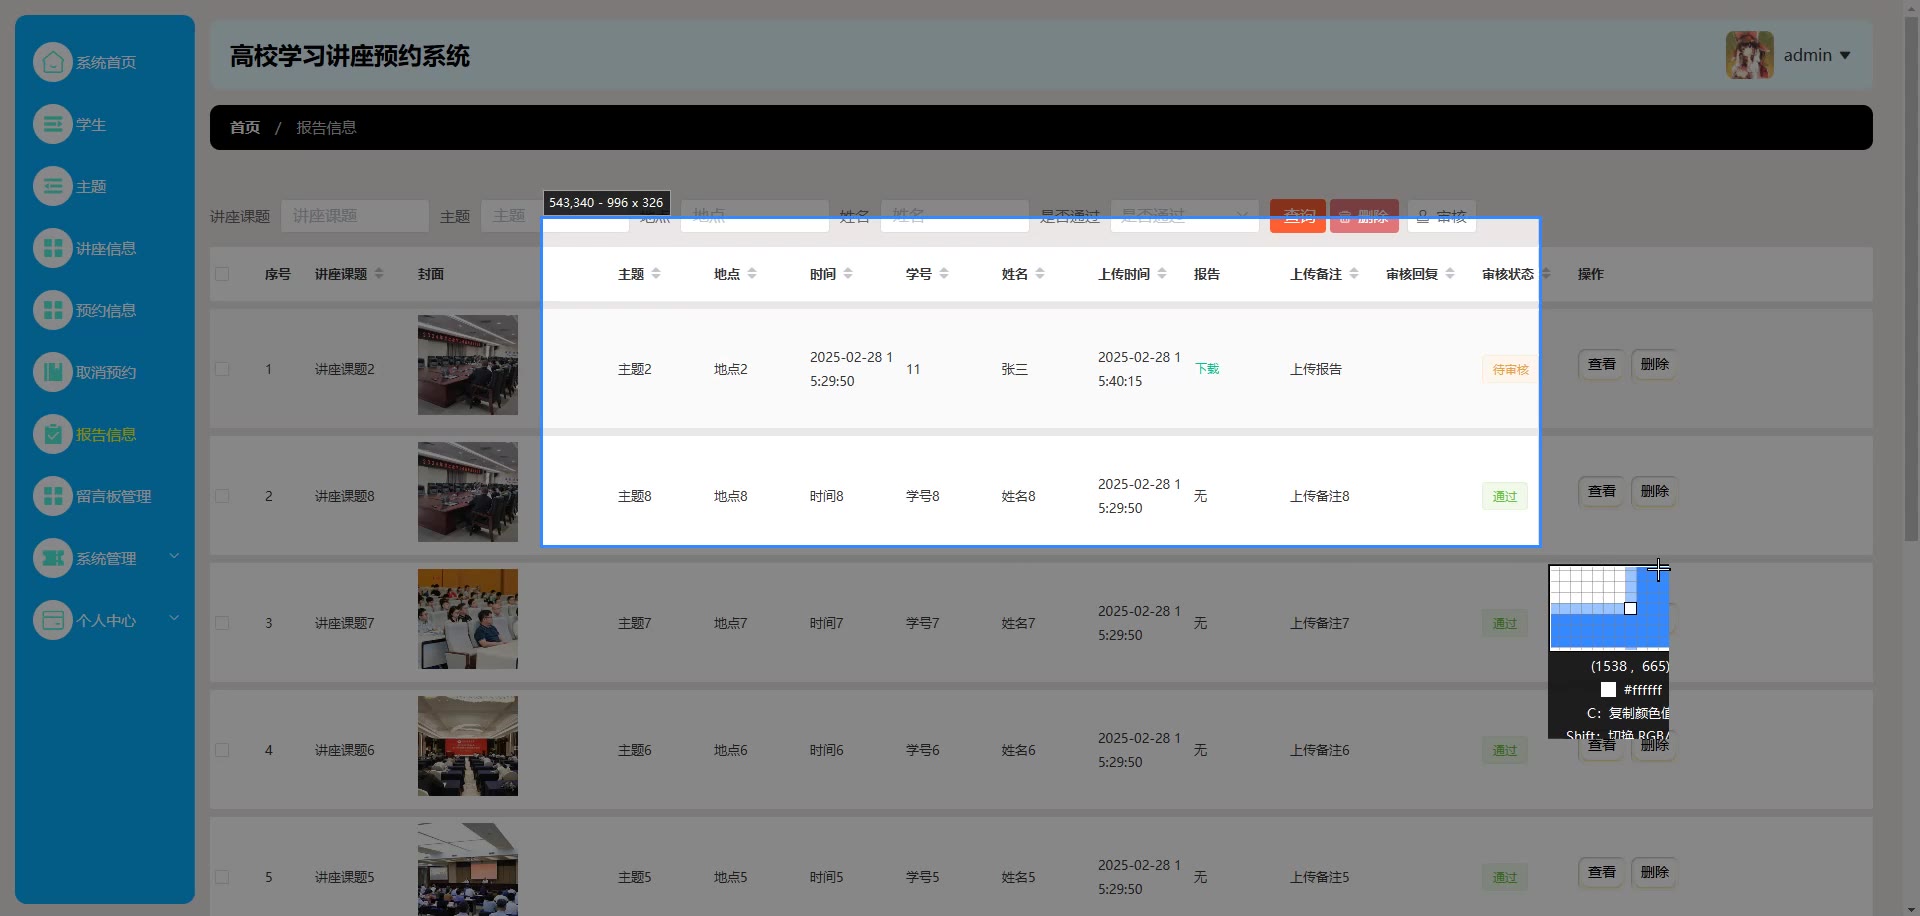The height and width of the screenshot is (916, 1920).
Task: Expand the 个人中心 sidebar submenu
Action: click(174, 619)
